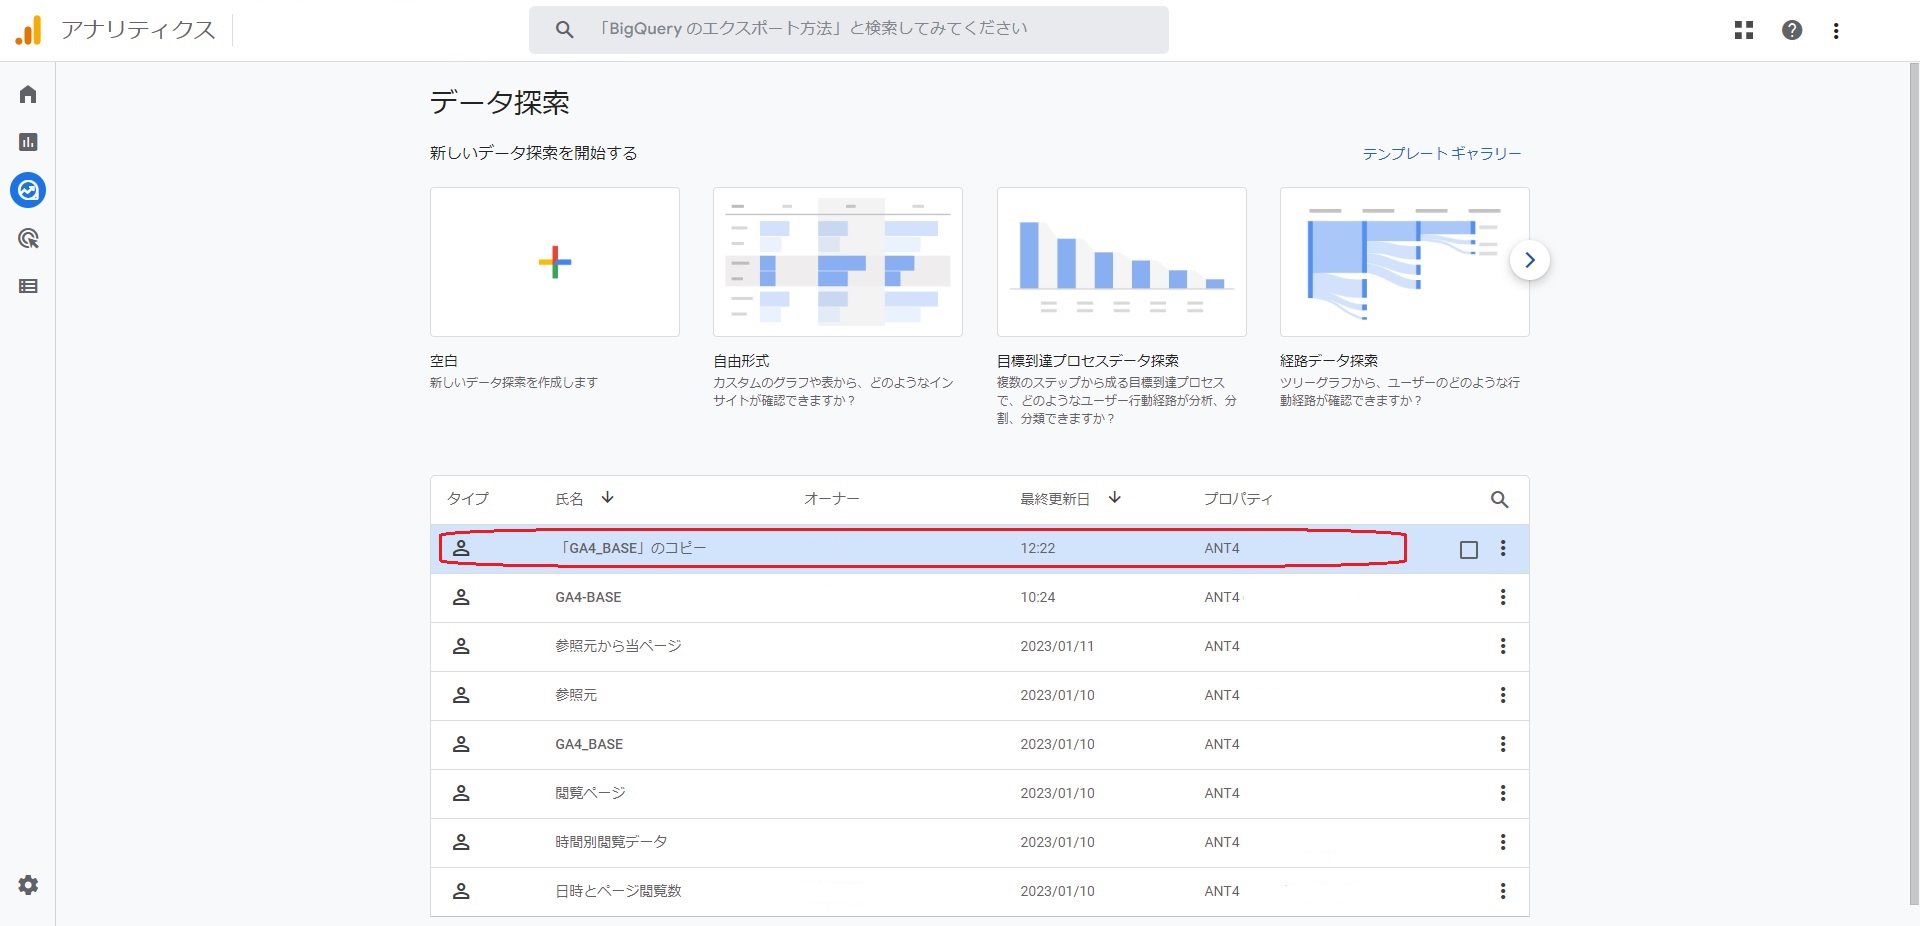This screenshot has height=926, width=1920.
Task: Open more options for GA4-BASE row
Action: coord(1503,597)
